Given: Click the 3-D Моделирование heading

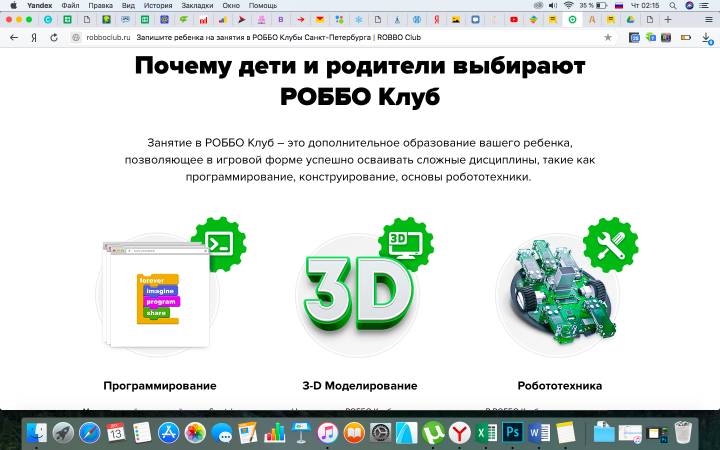Looking at the screenshot, I should coord(360,386).
